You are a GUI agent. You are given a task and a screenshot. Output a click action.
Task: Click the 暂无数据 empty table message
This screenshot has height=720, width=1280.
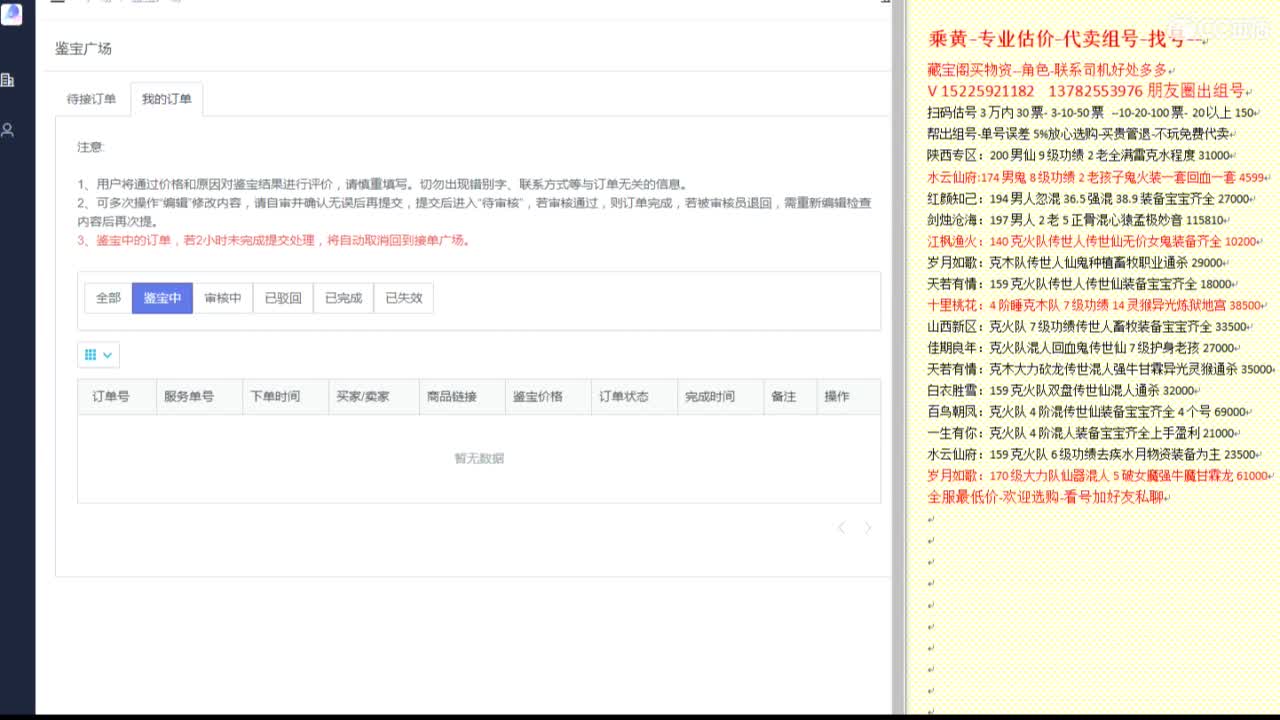tap(479, 458)
